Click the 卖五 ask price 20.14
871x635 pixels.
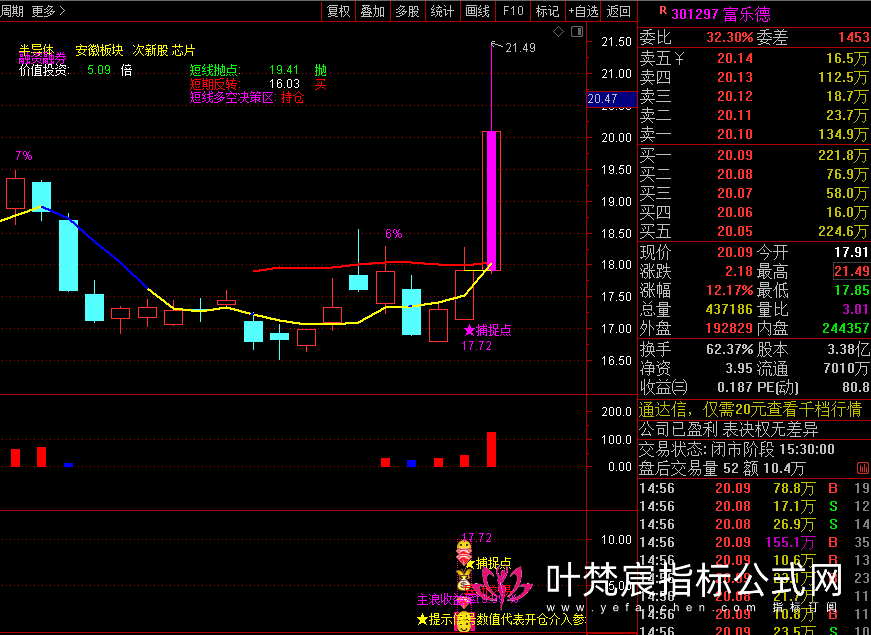734,58
